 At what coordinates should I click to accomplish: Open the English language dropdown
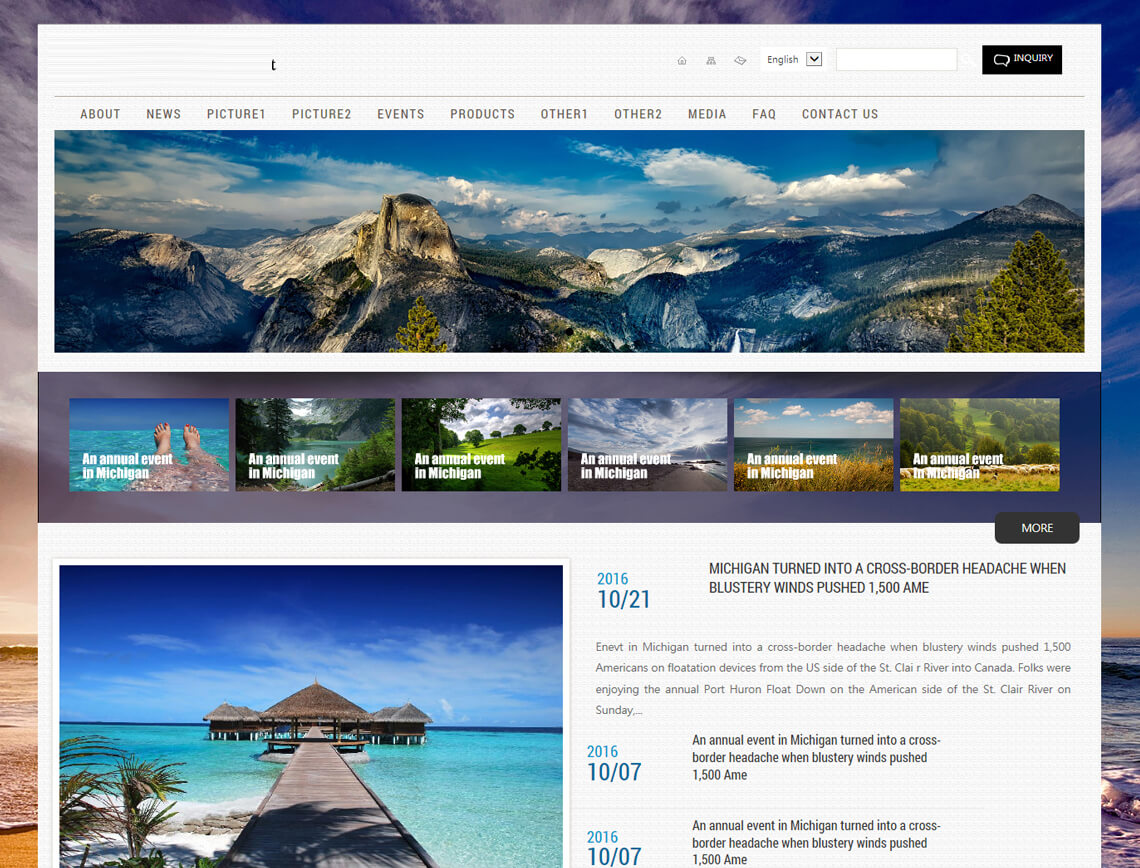coord(794,60)
